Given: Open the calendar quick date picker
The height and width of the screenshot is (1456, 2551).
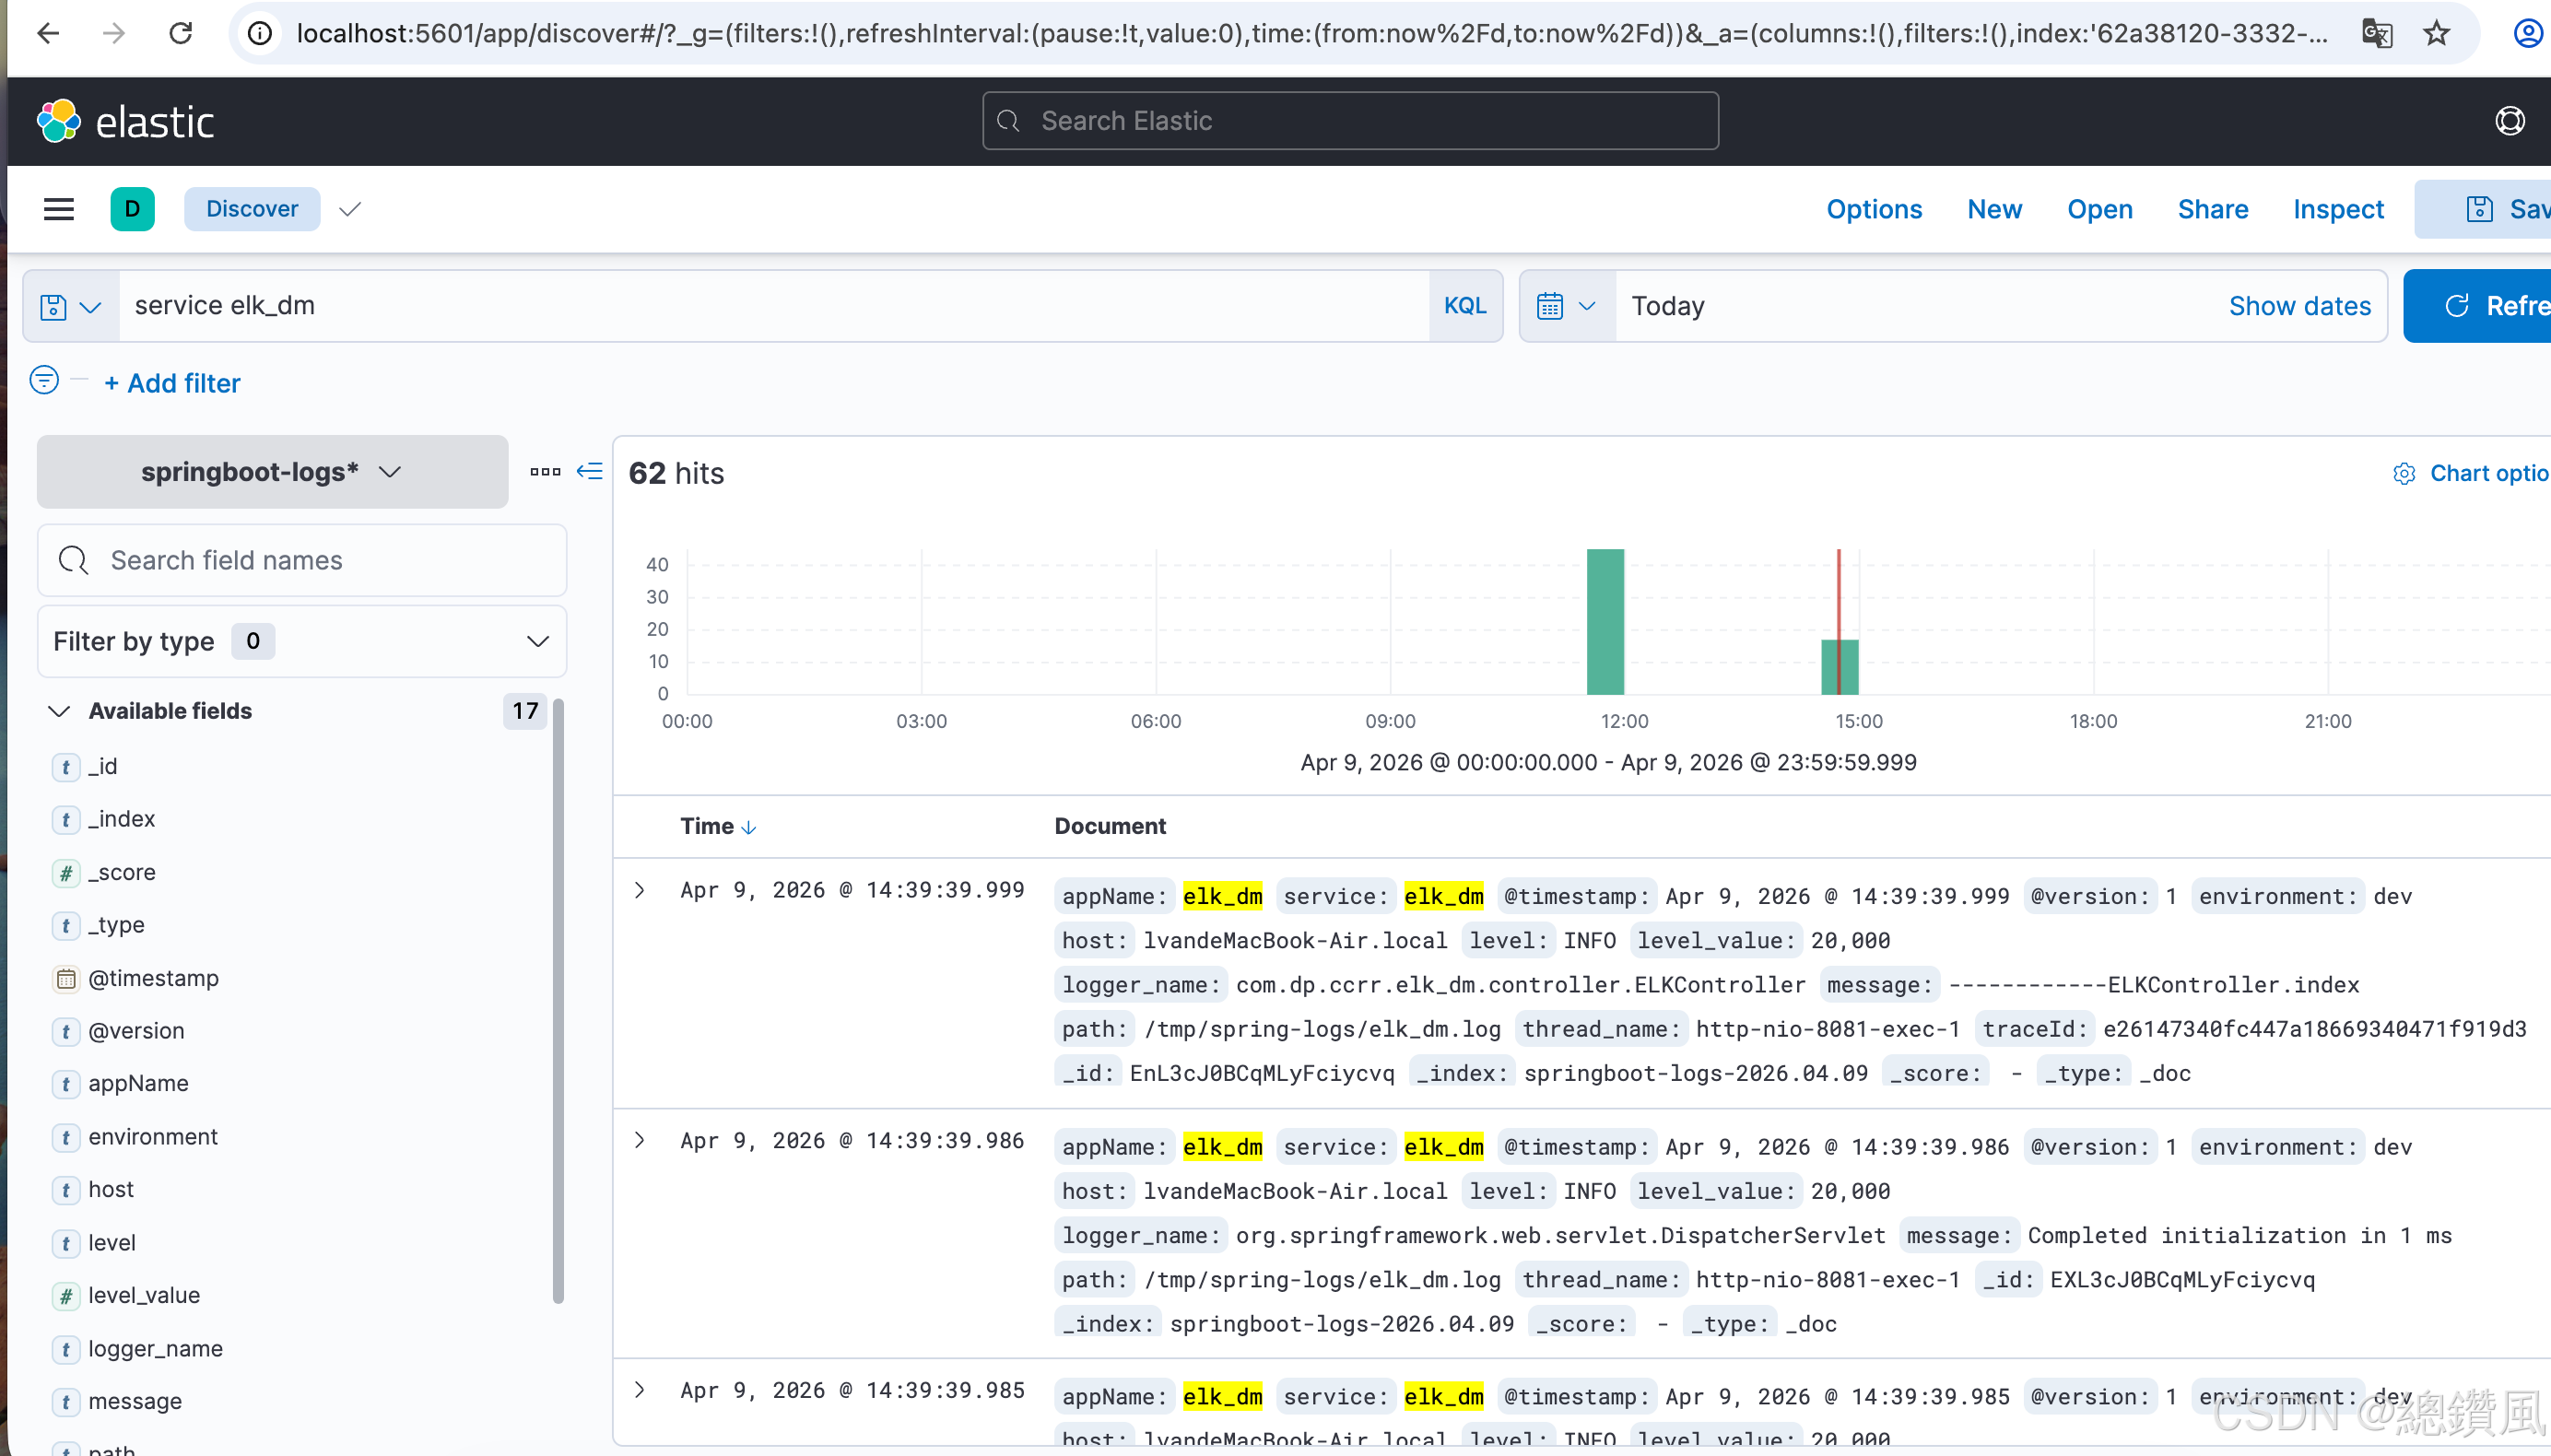Looking at the screenshot, I should (1565, 306).
